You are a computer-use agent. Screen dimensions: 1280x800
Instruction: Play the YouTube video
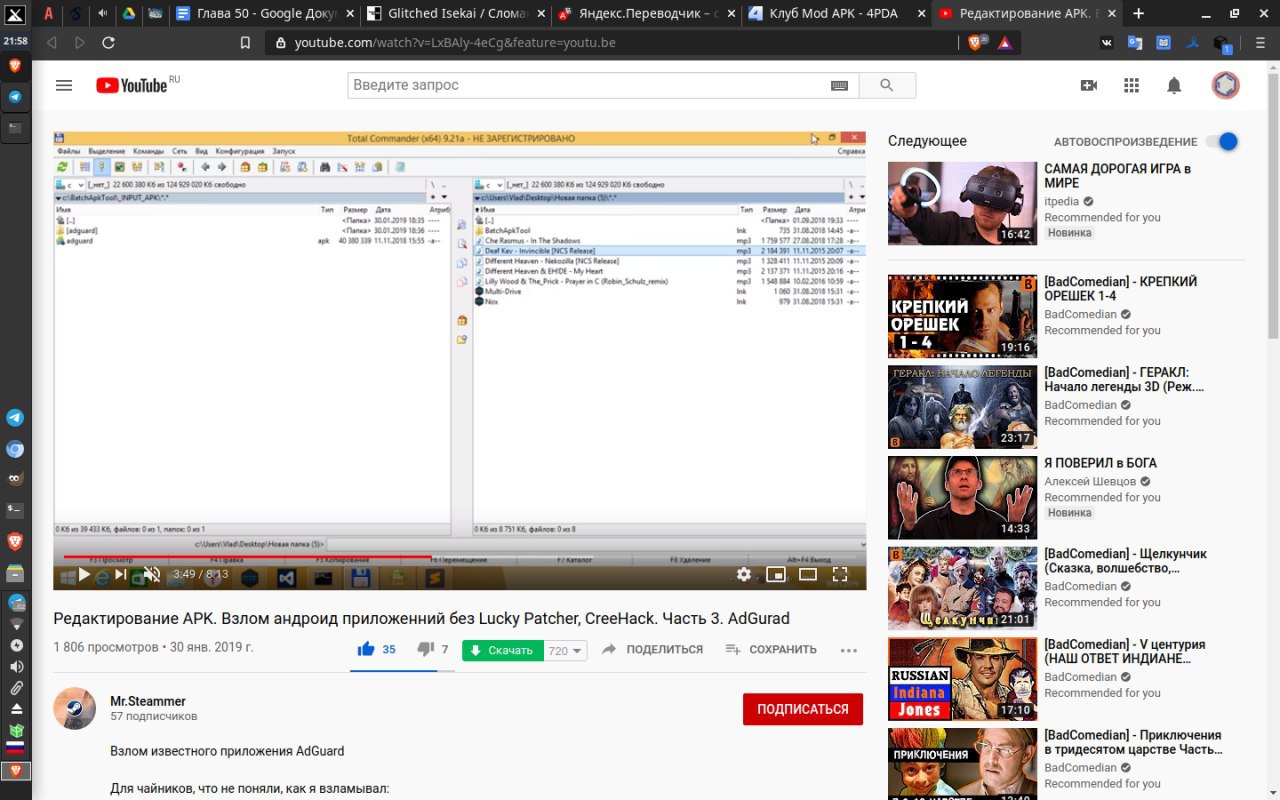[x=84, y=575]
